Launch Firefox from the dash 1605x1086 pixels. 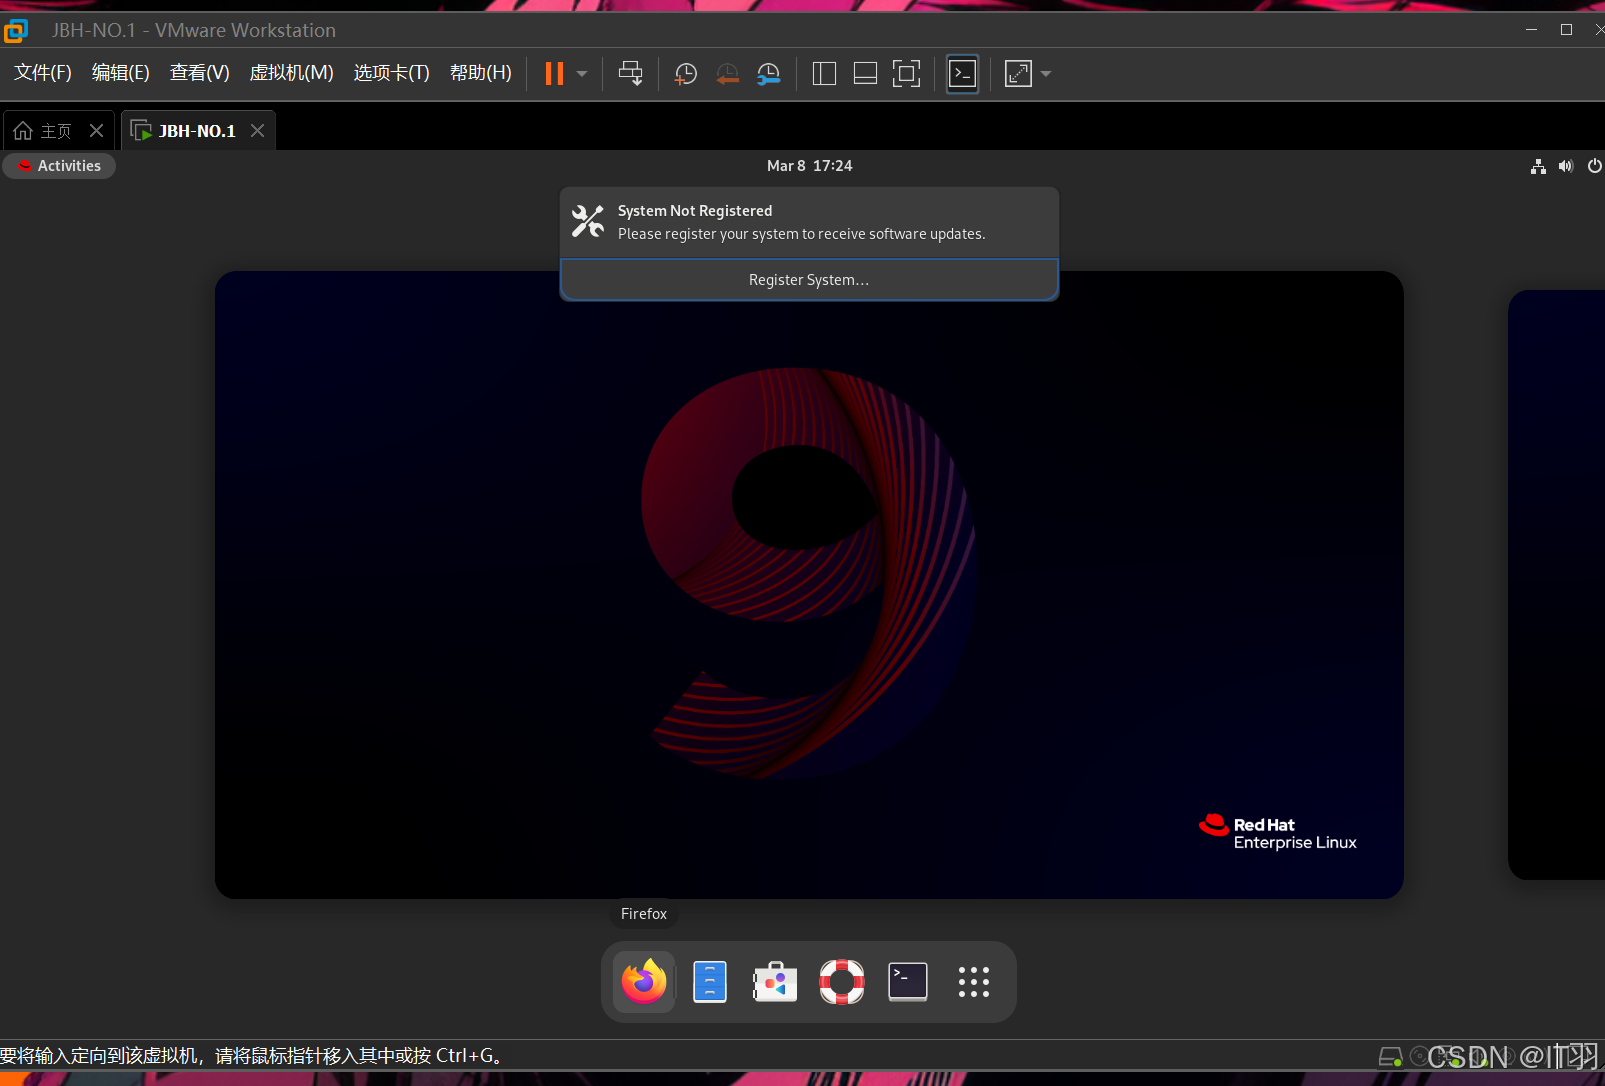tap(644, 982)
